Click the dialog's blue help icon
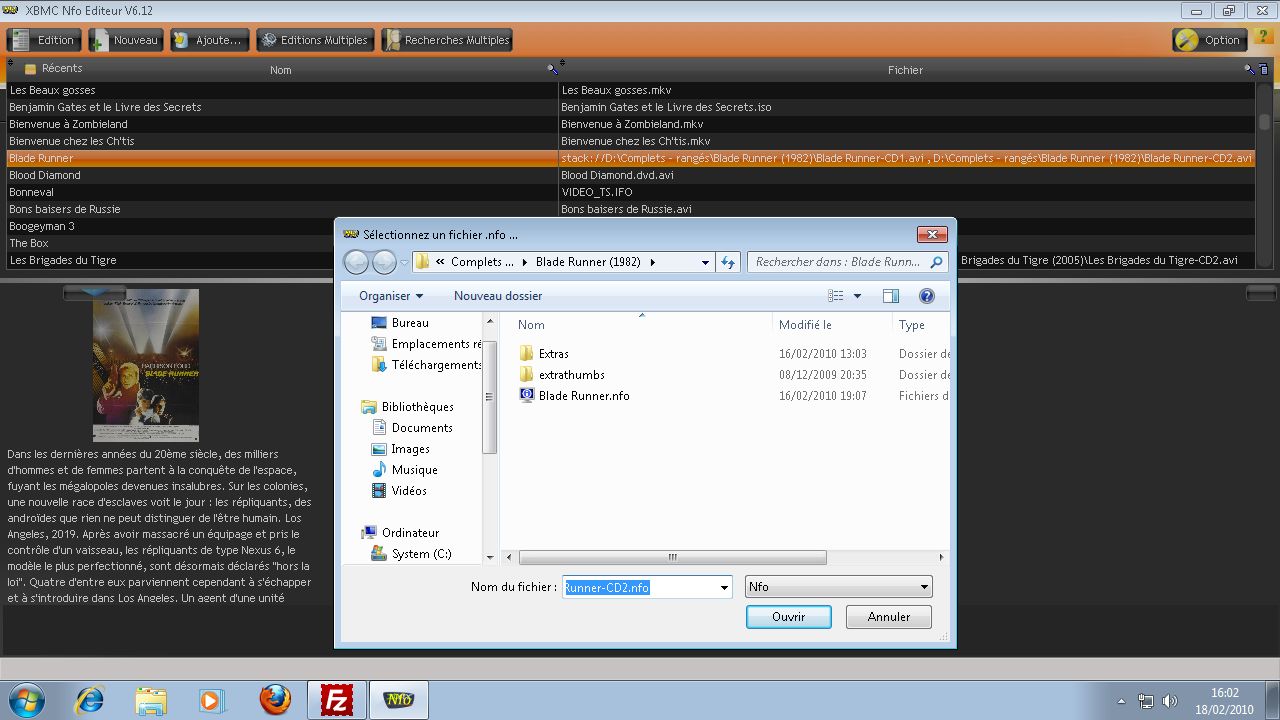Viewport: 1280px width, 720px height. coord(926,296)
